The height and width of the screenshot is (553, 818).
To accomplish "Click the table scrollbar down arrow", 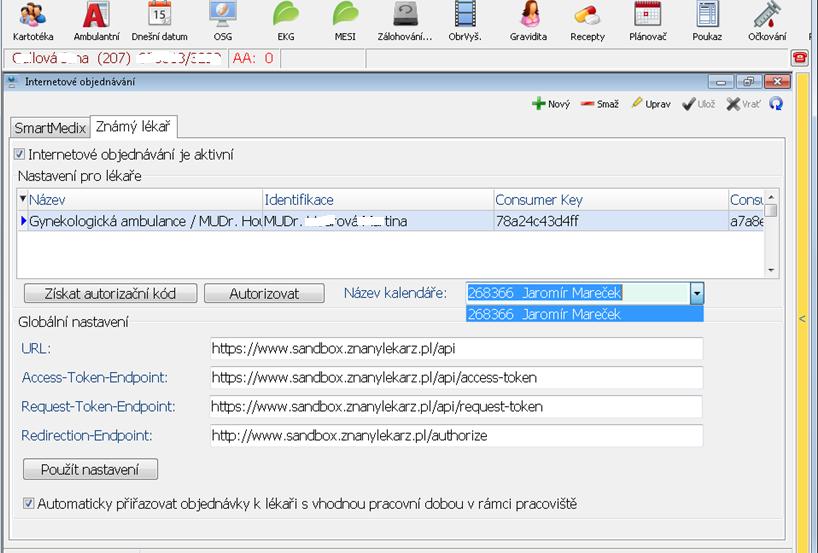I will point(771,270).
